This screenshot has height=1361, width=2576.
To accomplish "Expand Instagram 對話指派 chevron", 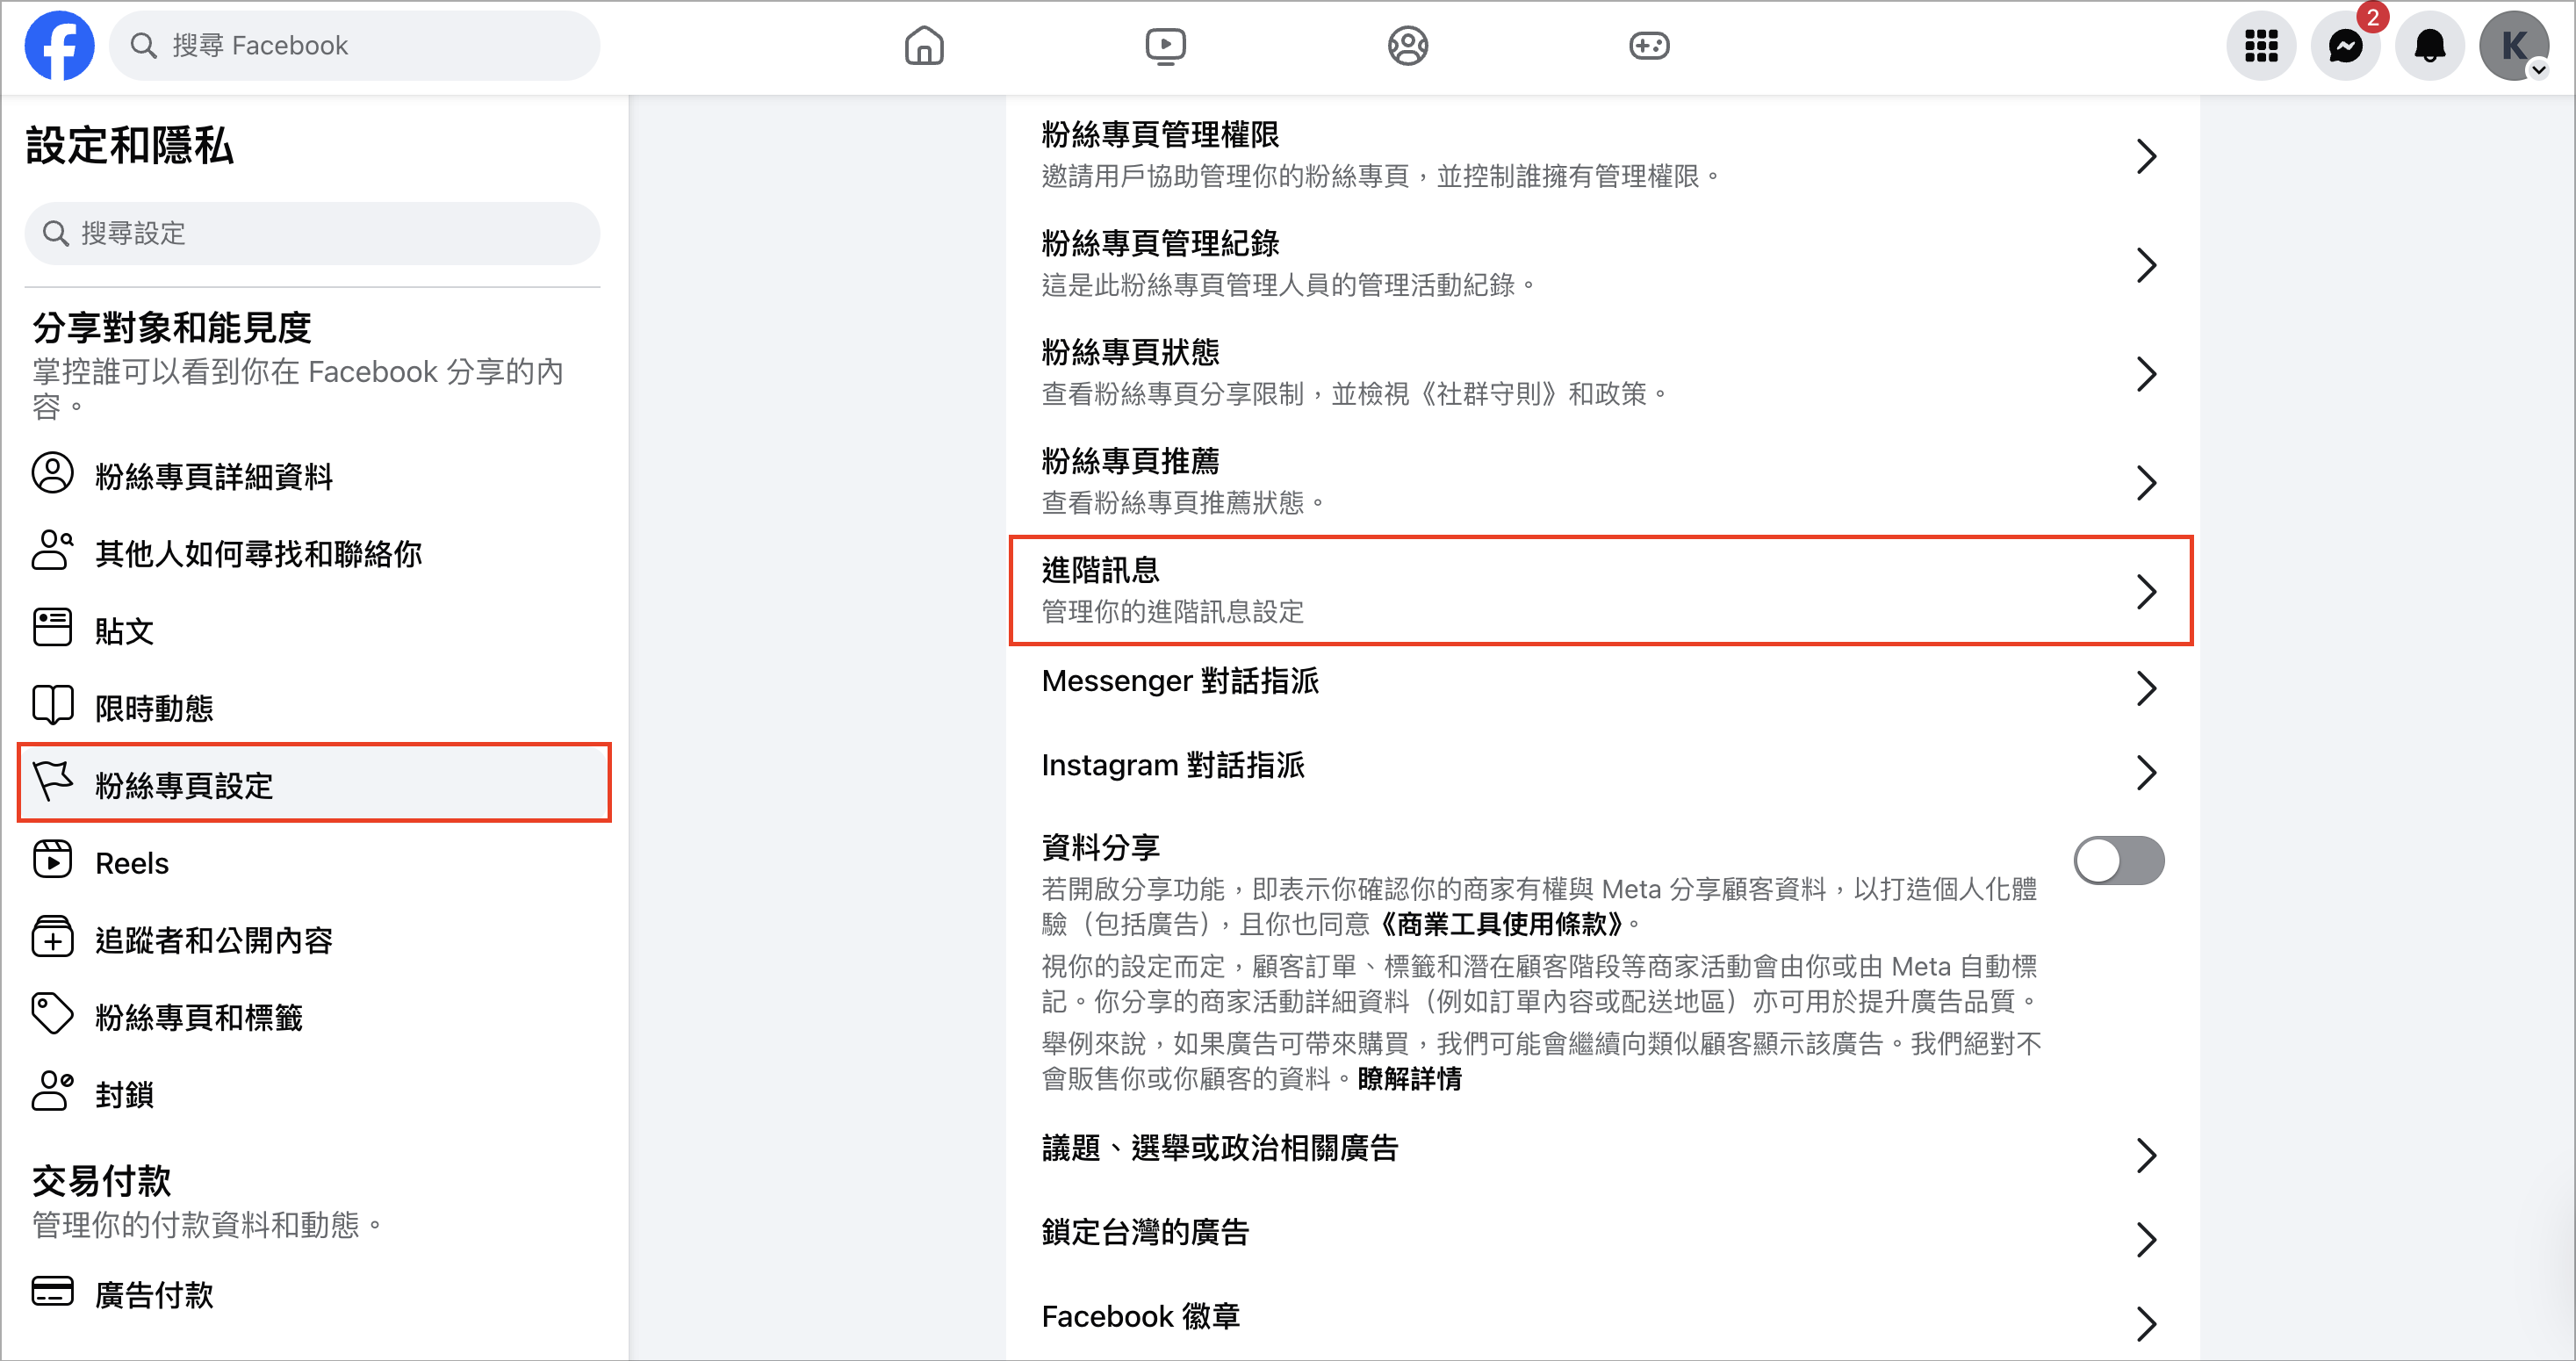I will click(x=2146, y=772).
